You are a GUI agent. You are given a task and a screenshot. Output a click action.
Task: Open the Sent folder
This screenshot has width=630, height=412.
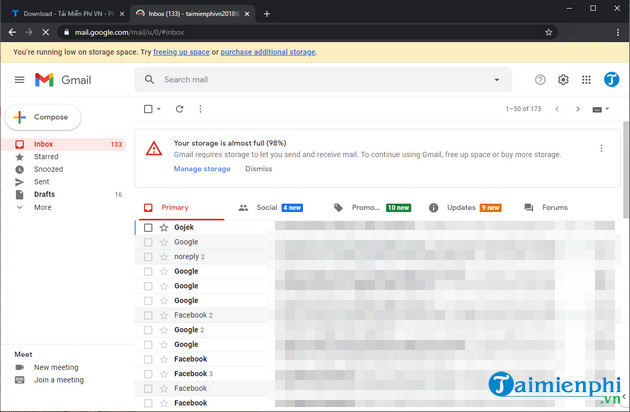click(x=64, y=182)
